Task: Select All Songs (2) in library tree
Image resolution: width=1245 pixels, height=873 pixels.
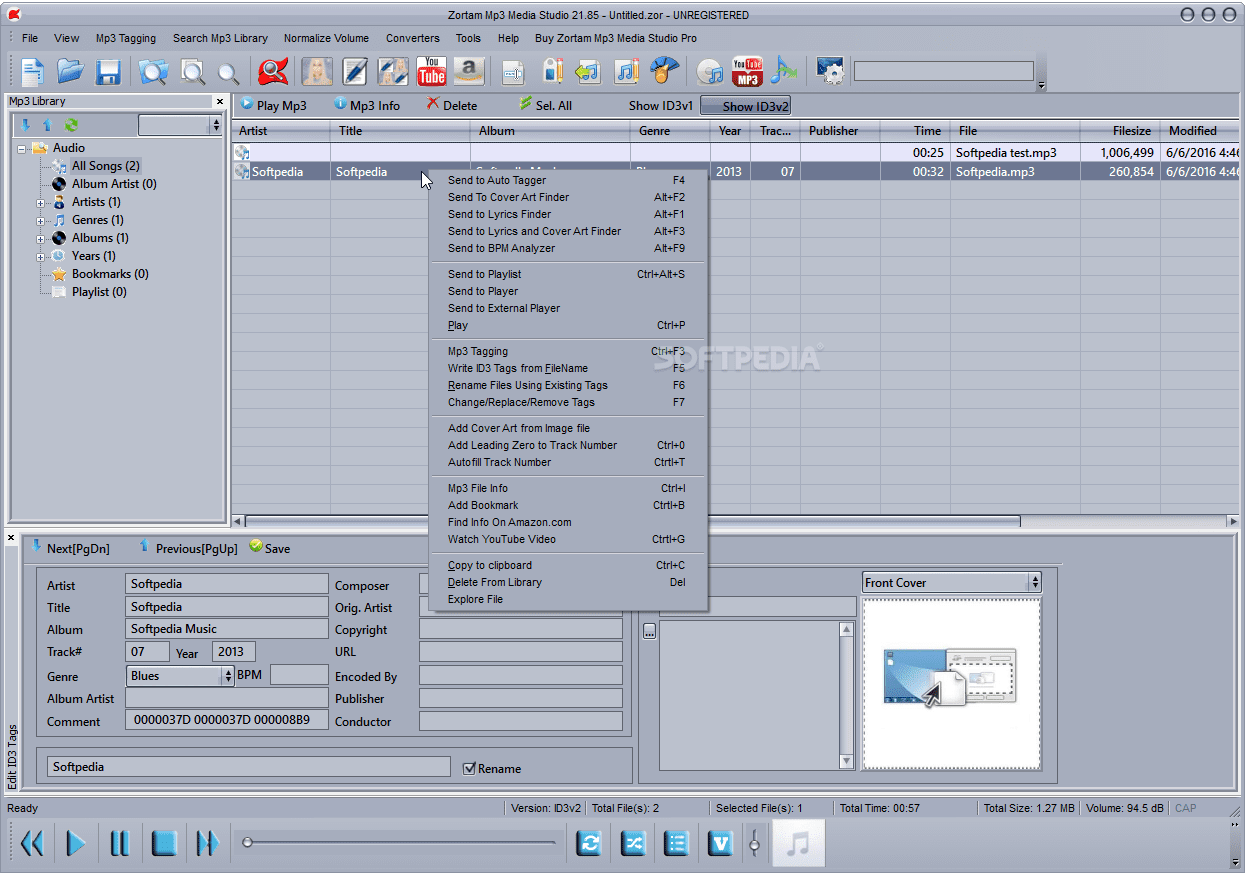Action: 105,166
